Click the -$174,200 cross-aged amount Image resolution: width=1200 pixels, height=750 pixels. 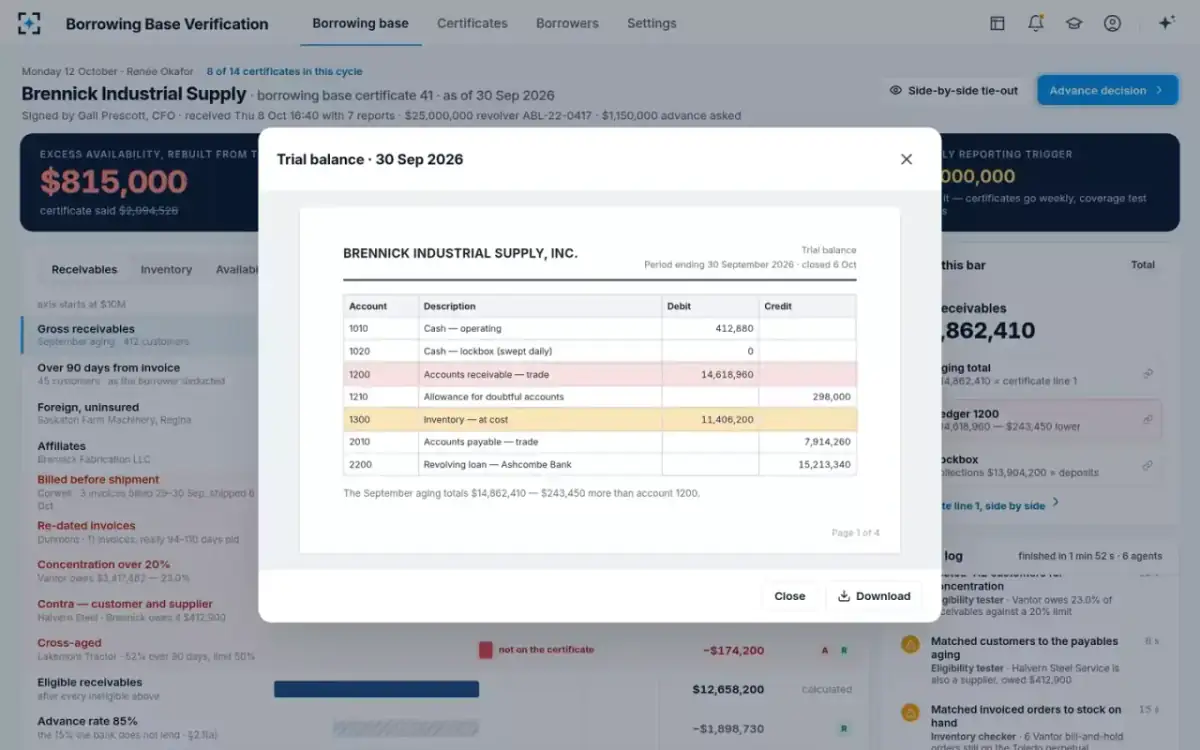(x=733, y=650)
